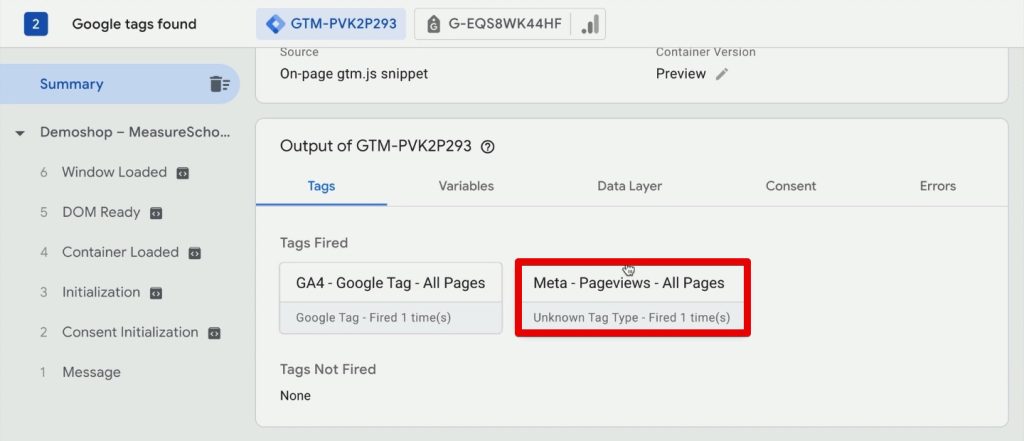Click the code icon next to Consent Initialization
Screen dimensions: 1024x441
[214, 333]
